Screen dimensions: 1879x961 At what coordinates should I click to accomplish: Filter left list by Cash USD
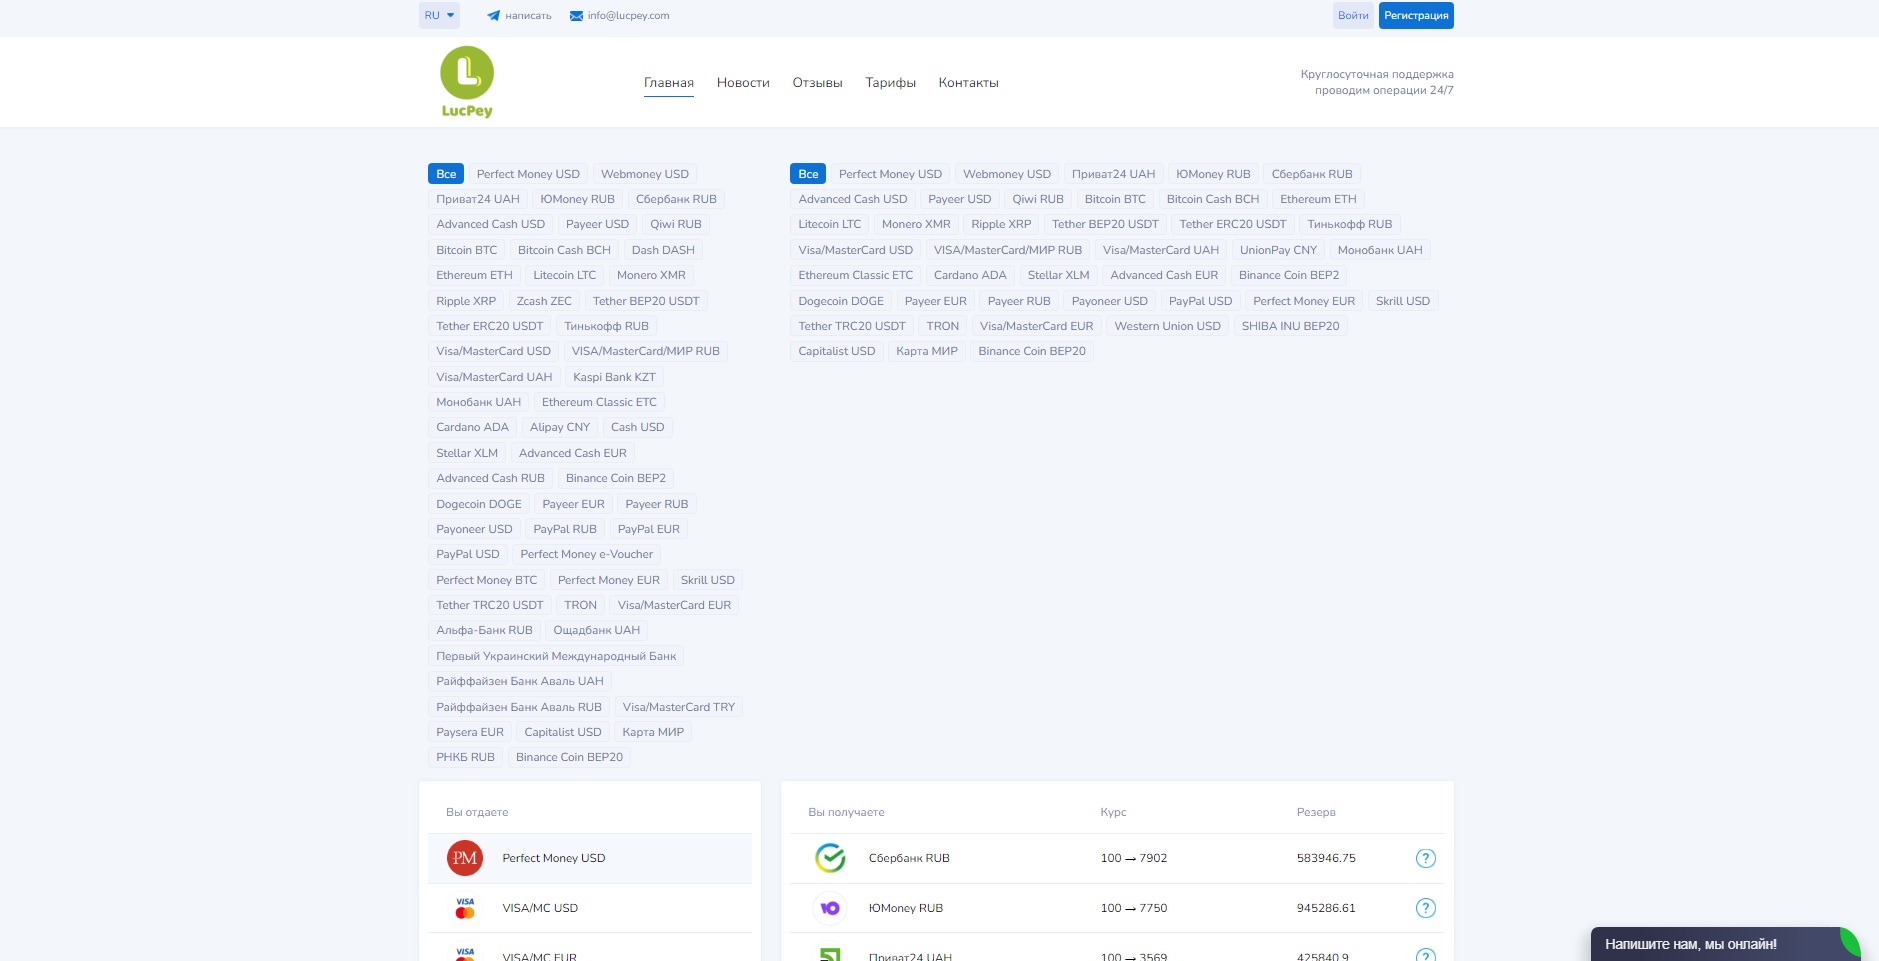[x=637, y=427]
